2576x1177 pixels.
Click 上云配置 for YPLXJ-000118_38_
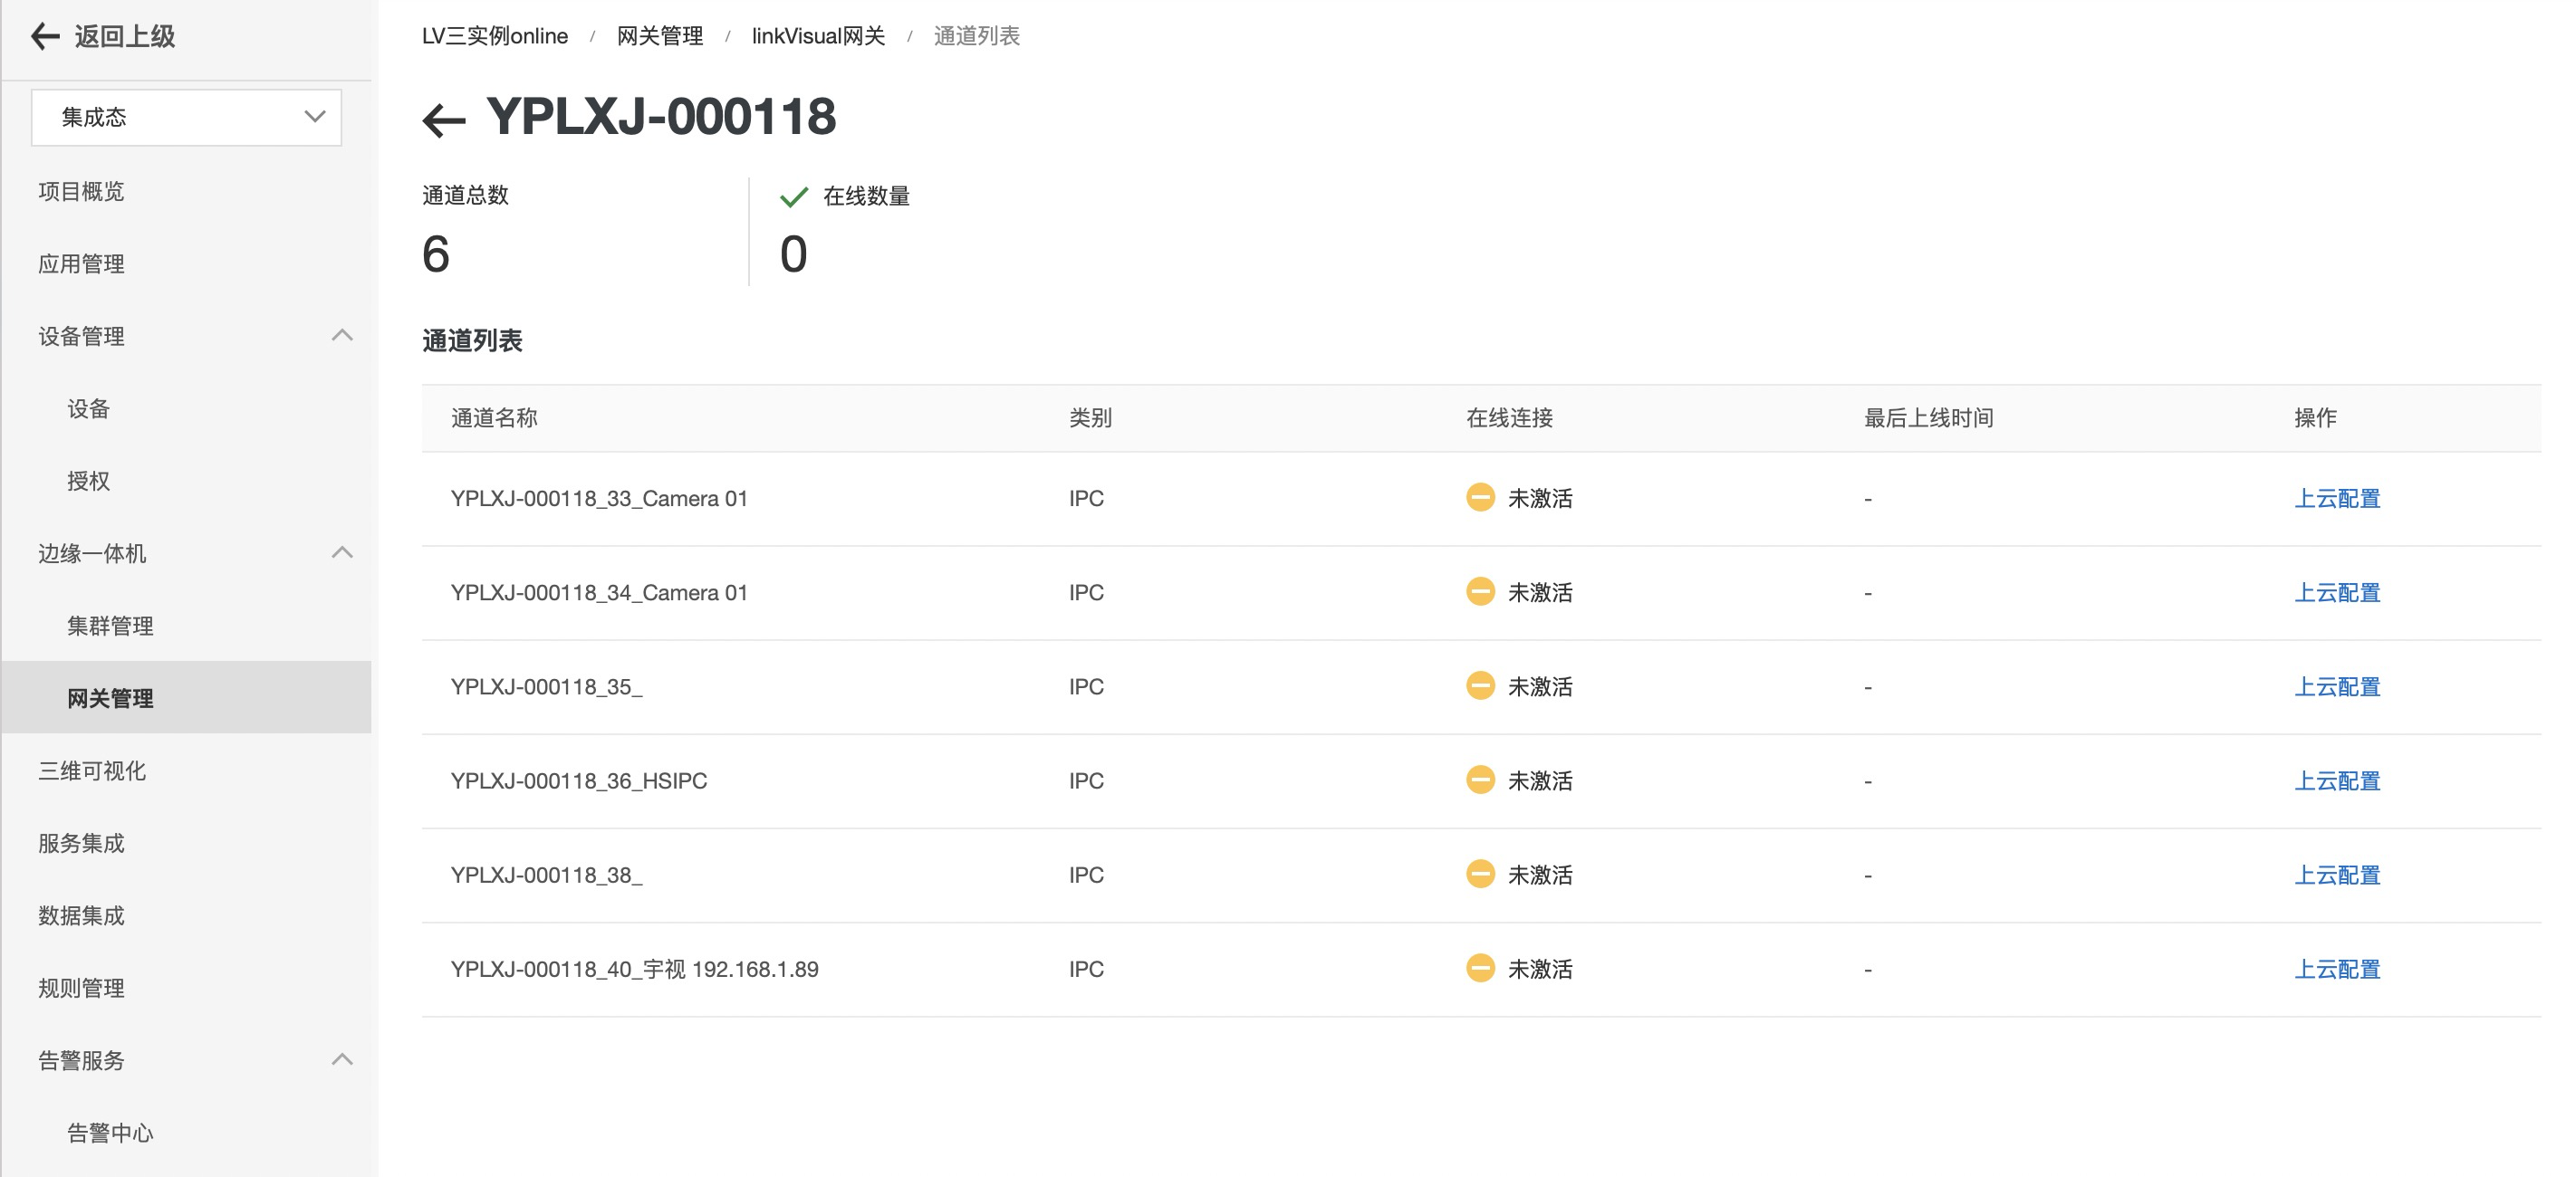(2337, 874)
